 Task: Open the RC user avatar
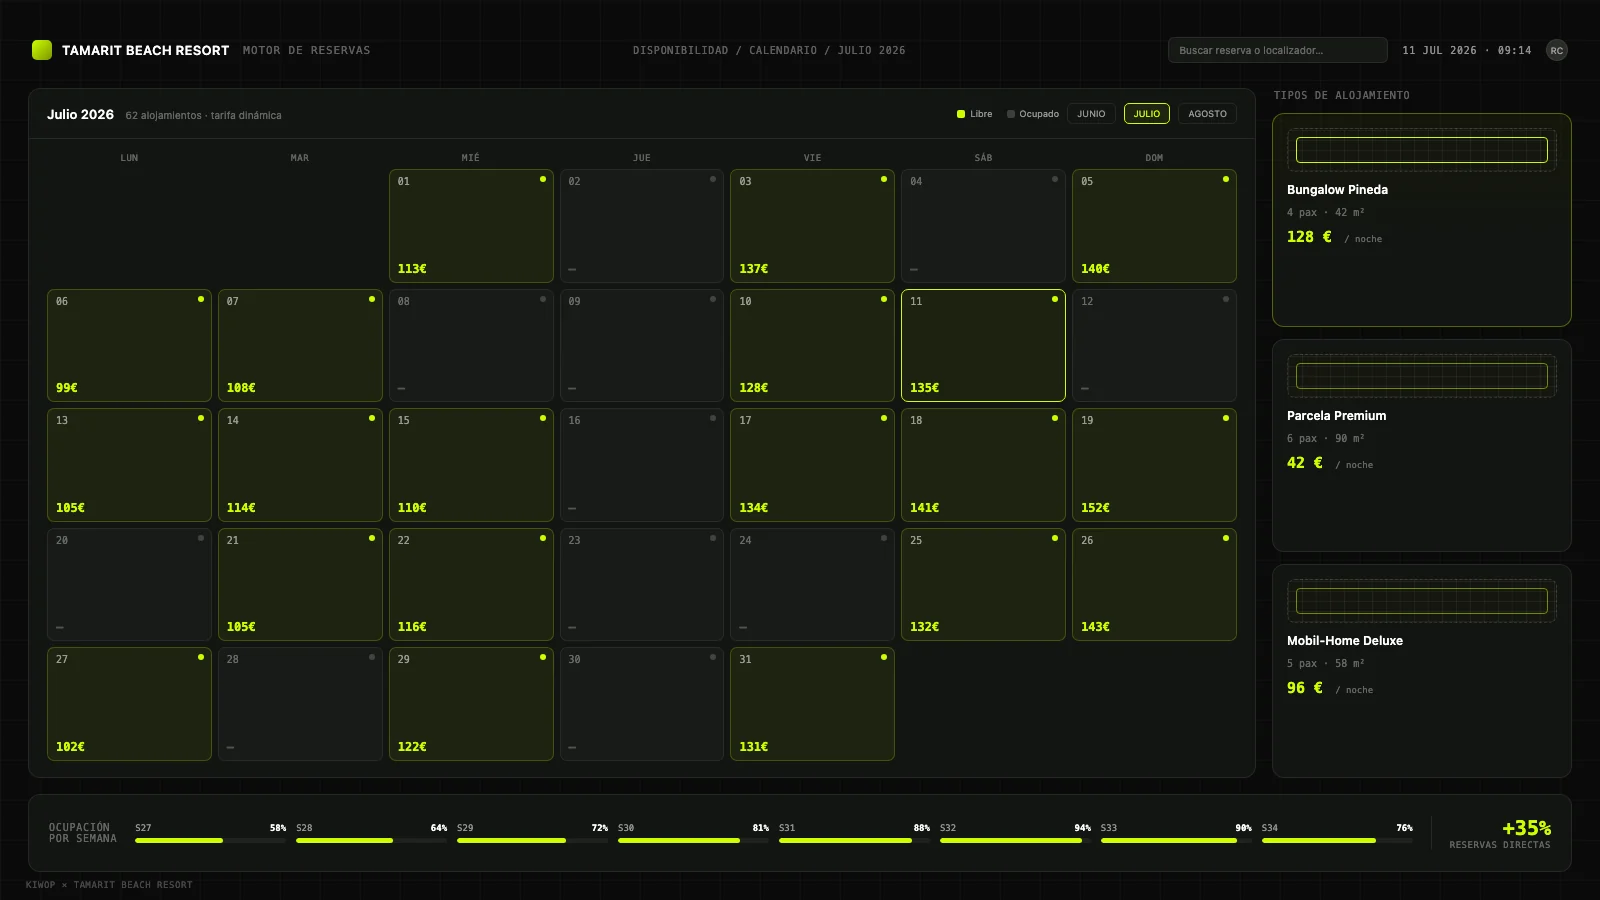pyautogui.click(x=1556, y=50)
